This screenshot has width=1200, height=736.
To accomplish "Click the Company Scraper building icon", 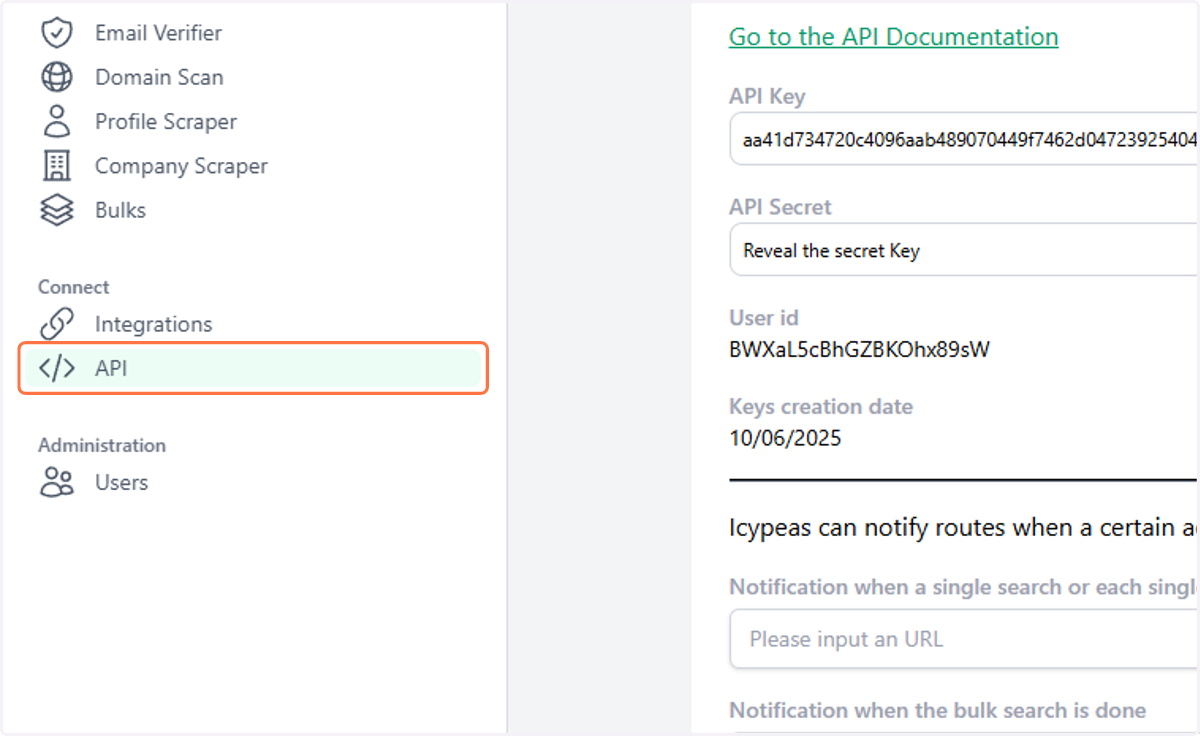I will pos(56,166).
